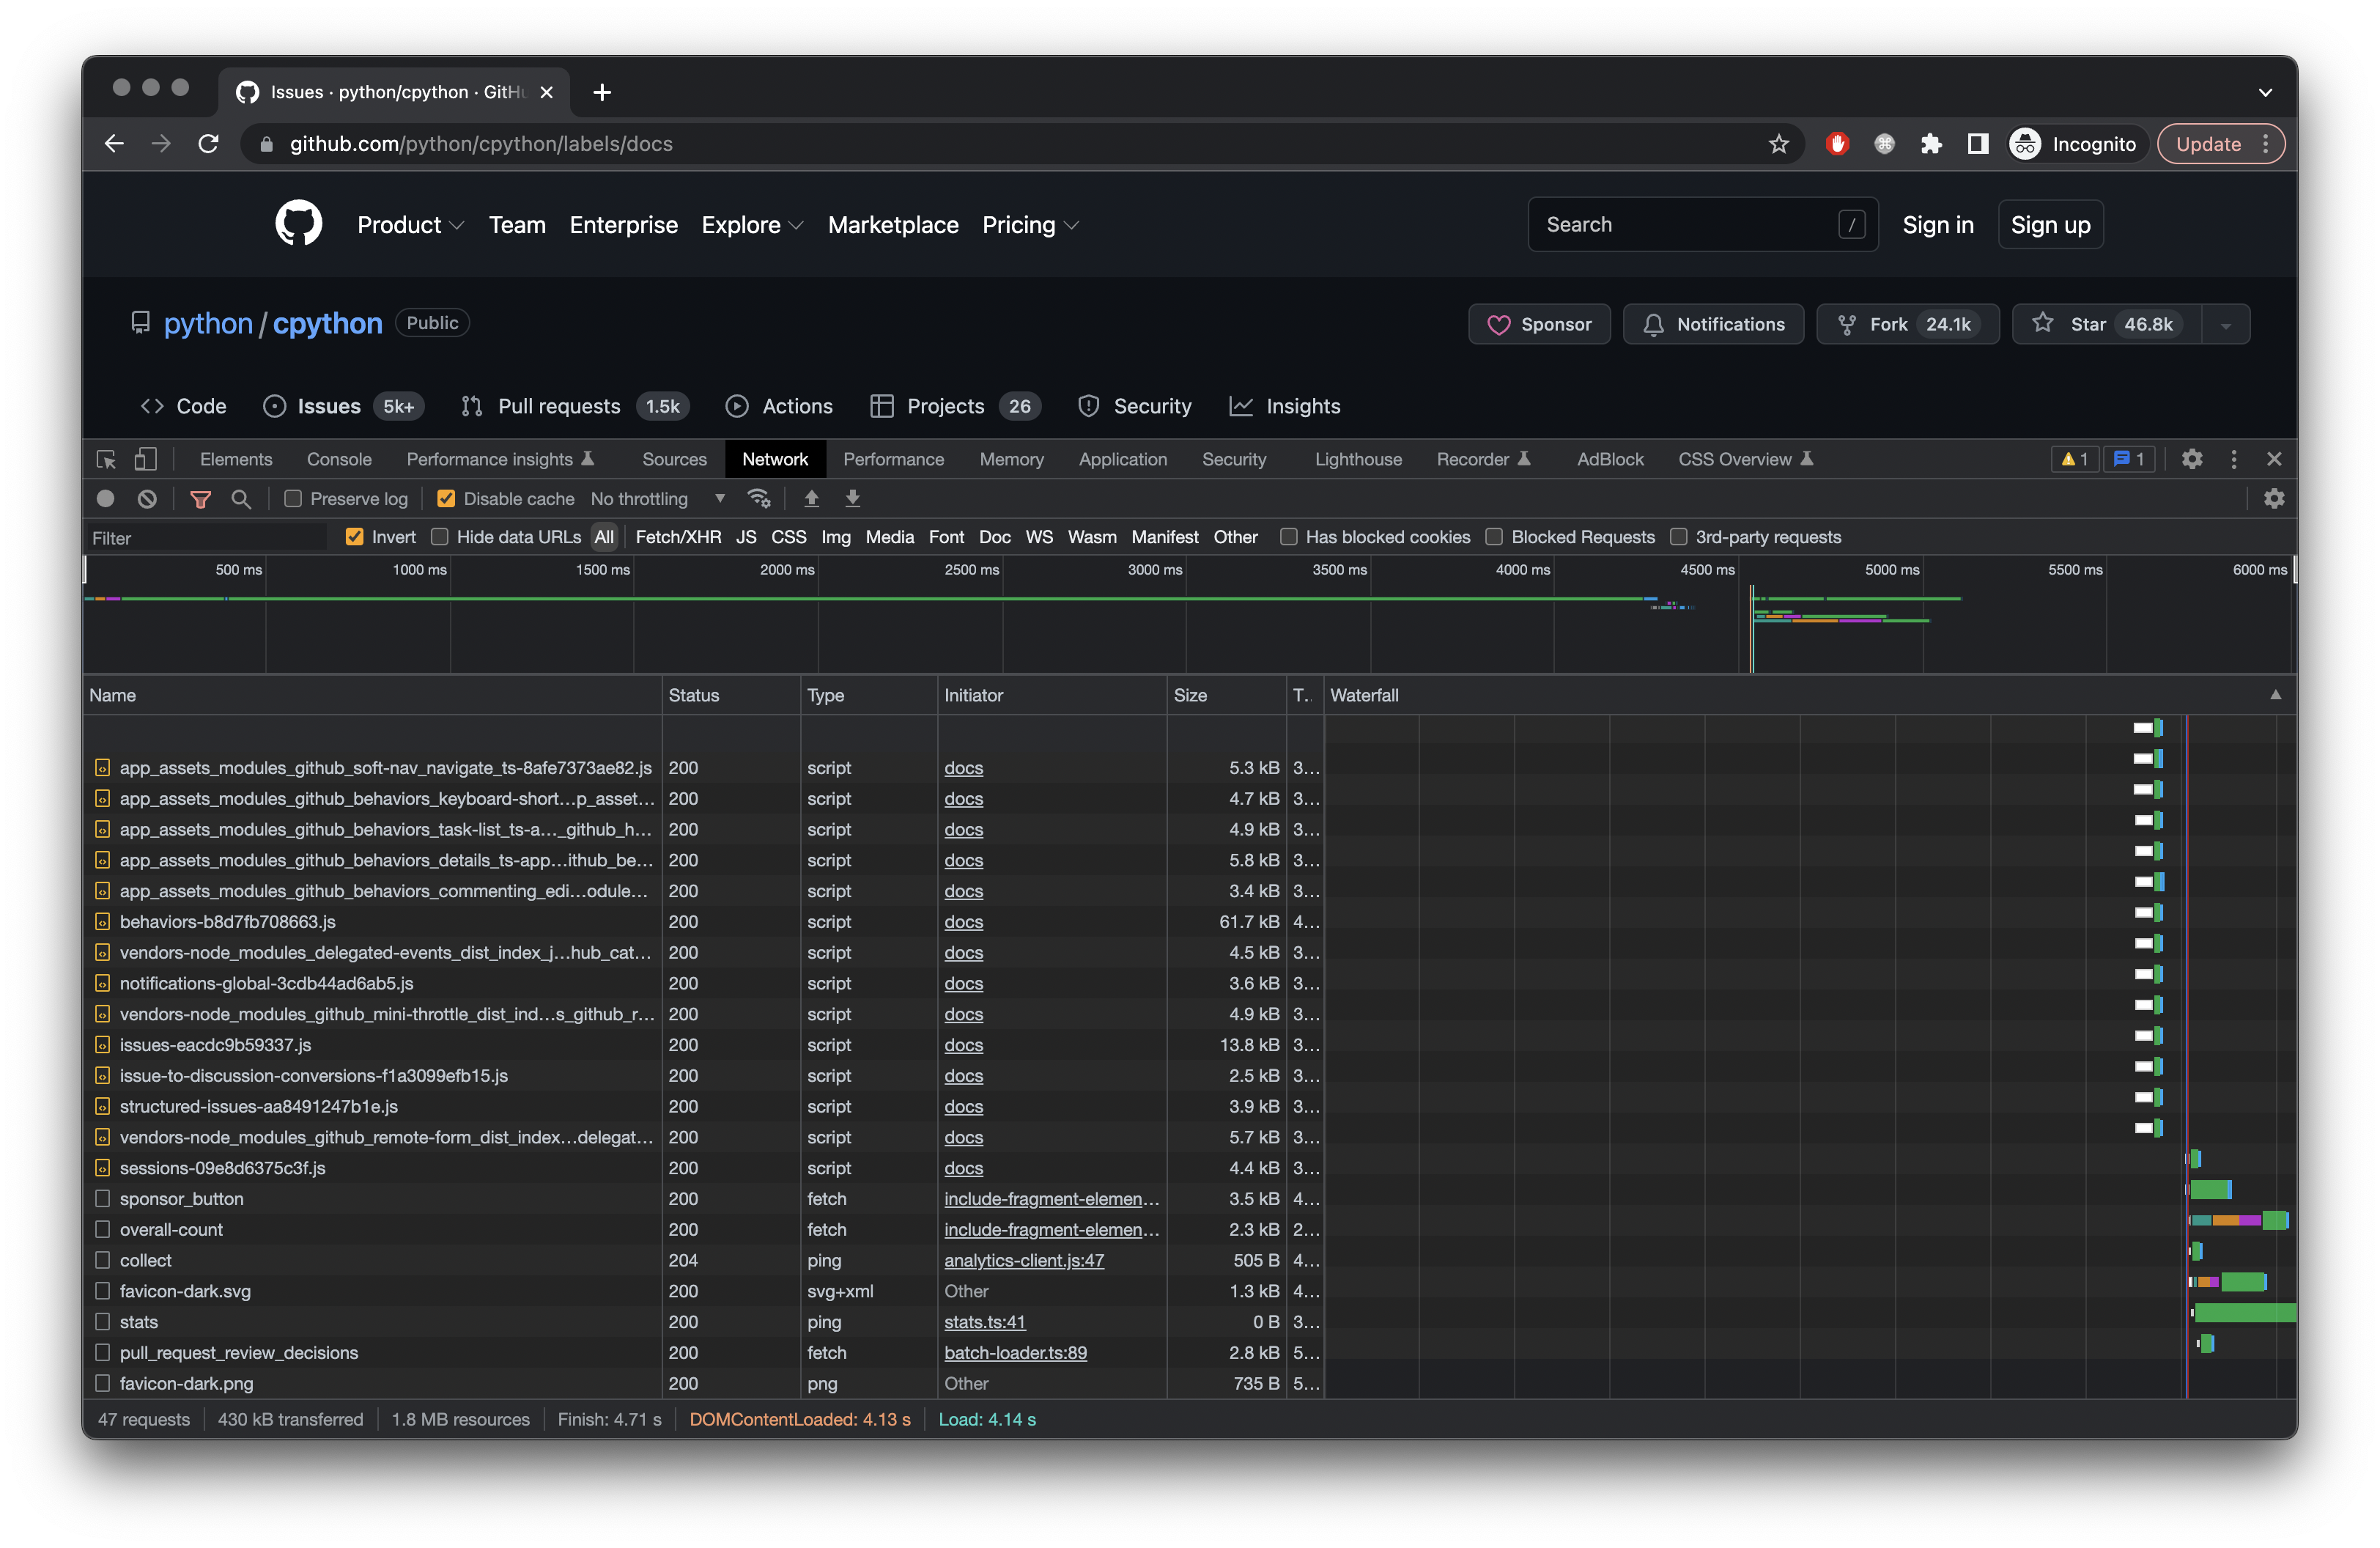Image resolution: width=2380 pixels, height=1548 pixels.
Task: Toggle the device toolbar icon
Action: point(146,459)
